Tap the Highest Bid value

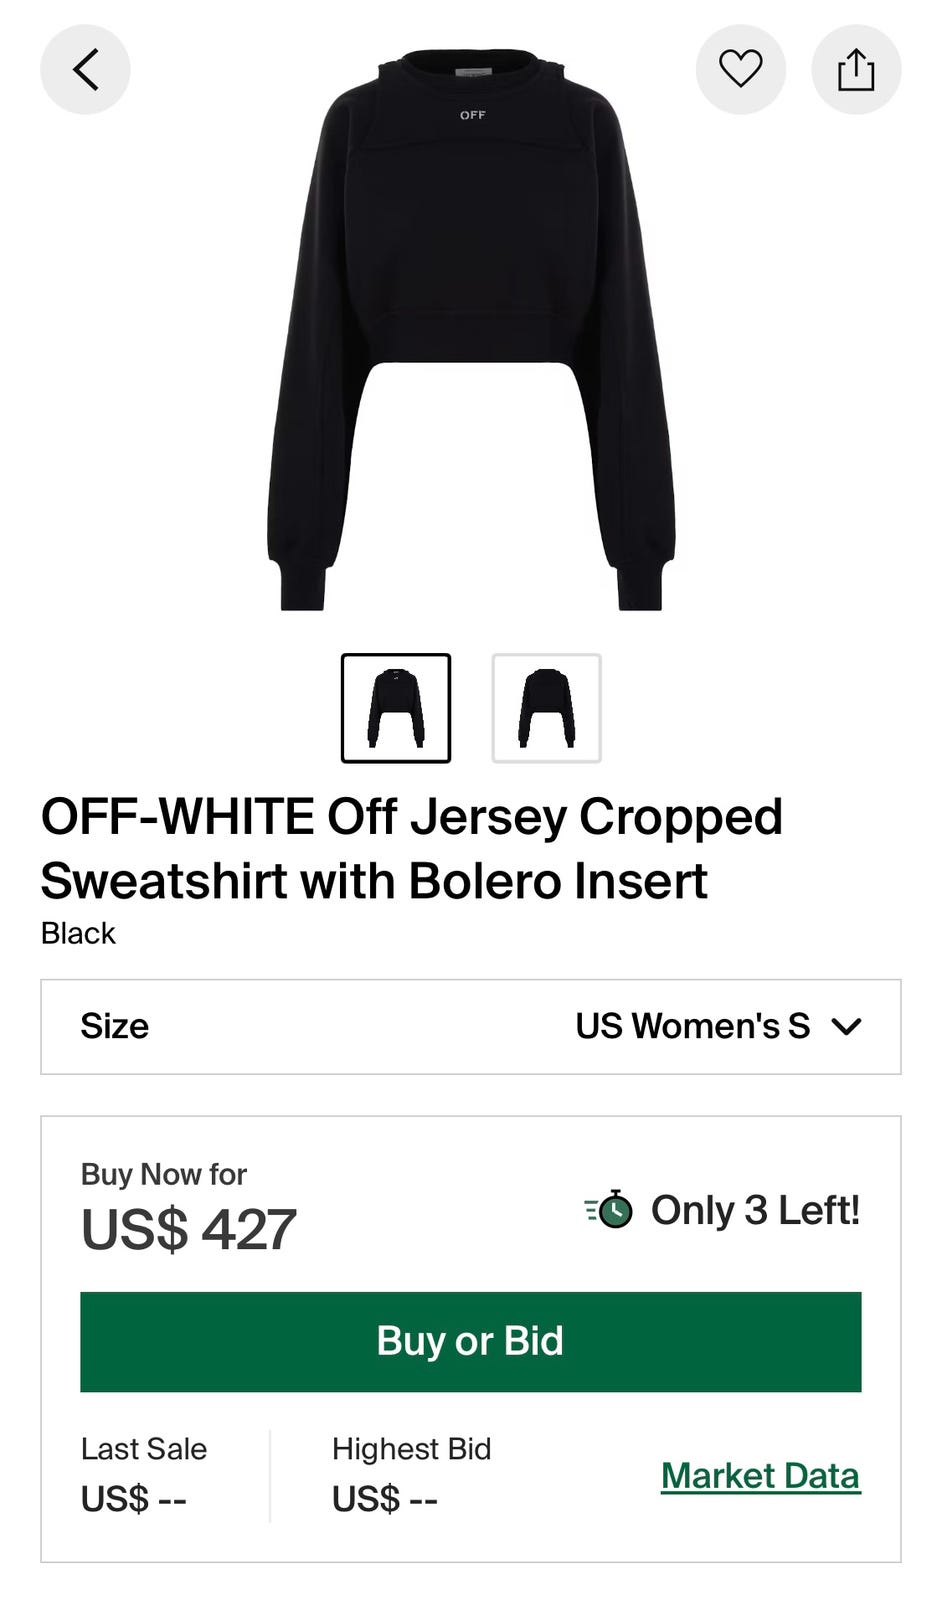coord(384,1499)
